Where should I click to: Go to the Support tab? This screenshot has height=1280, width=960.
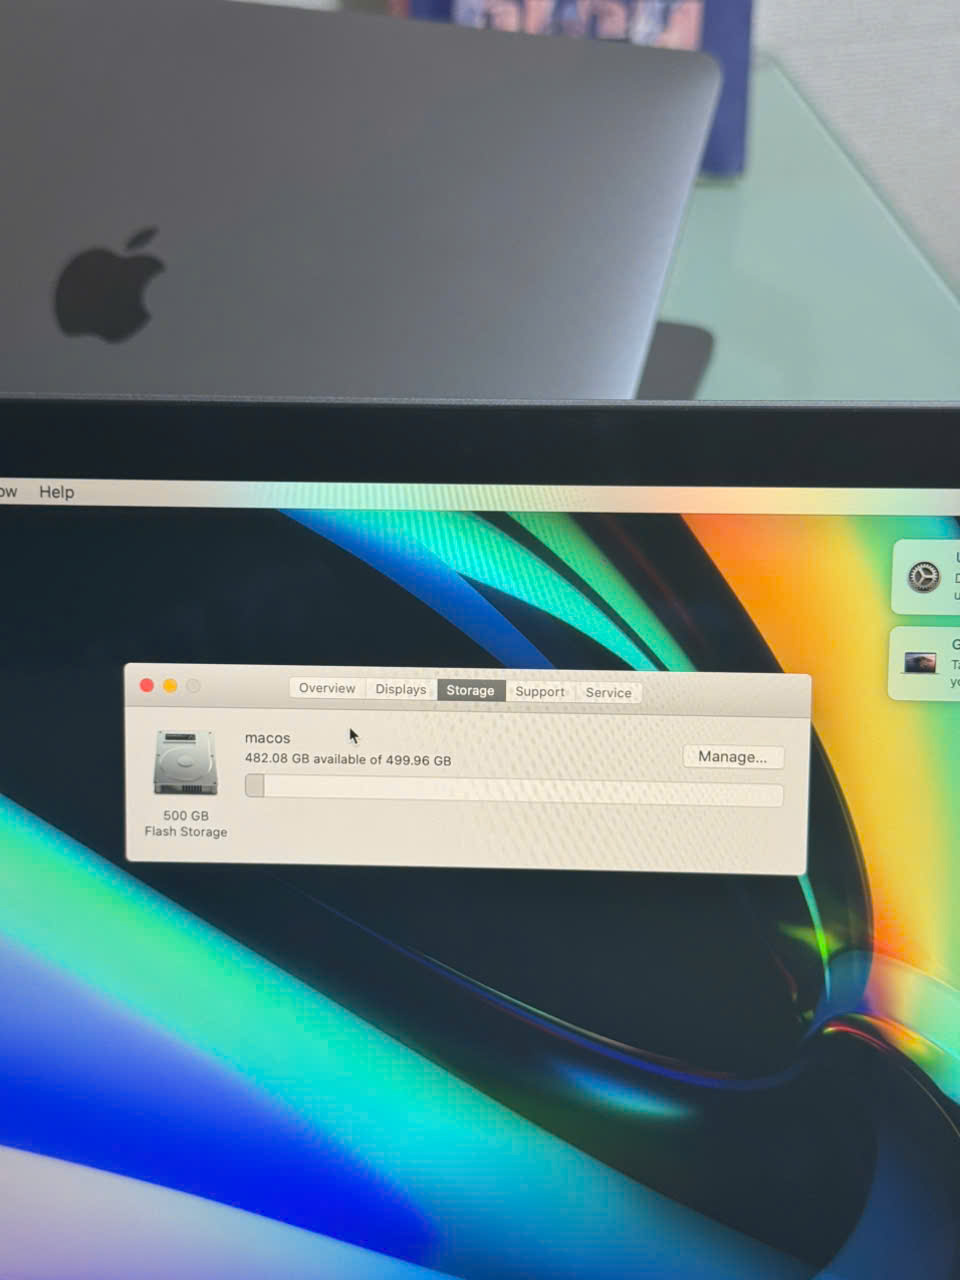540,691
